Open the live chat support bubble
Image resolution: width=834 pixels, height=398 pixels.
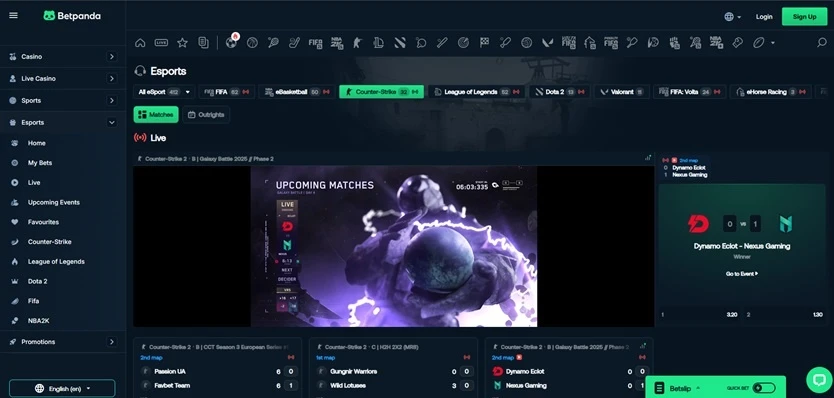[819, 379]
